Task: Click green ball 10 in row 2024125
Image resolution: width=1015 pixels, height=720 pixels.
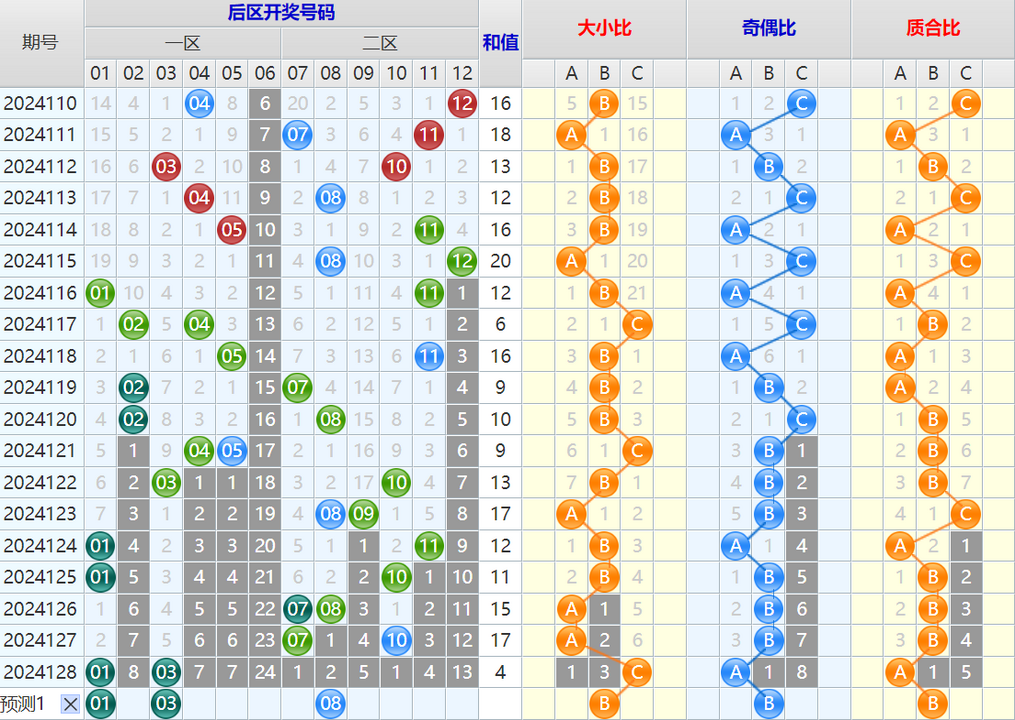Action: pos(396,577)
